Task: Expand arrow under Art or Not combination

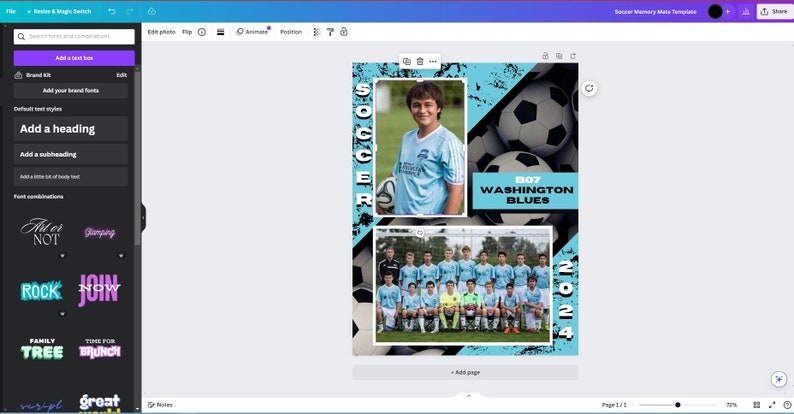Action: 62,256
